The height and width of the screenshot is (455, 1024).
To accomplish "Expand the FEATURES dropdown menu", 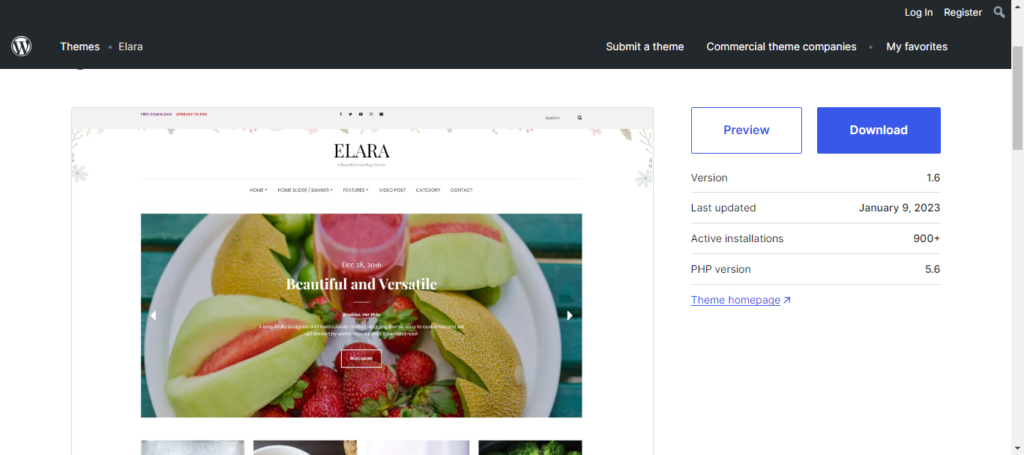I will tap(356, 190).
